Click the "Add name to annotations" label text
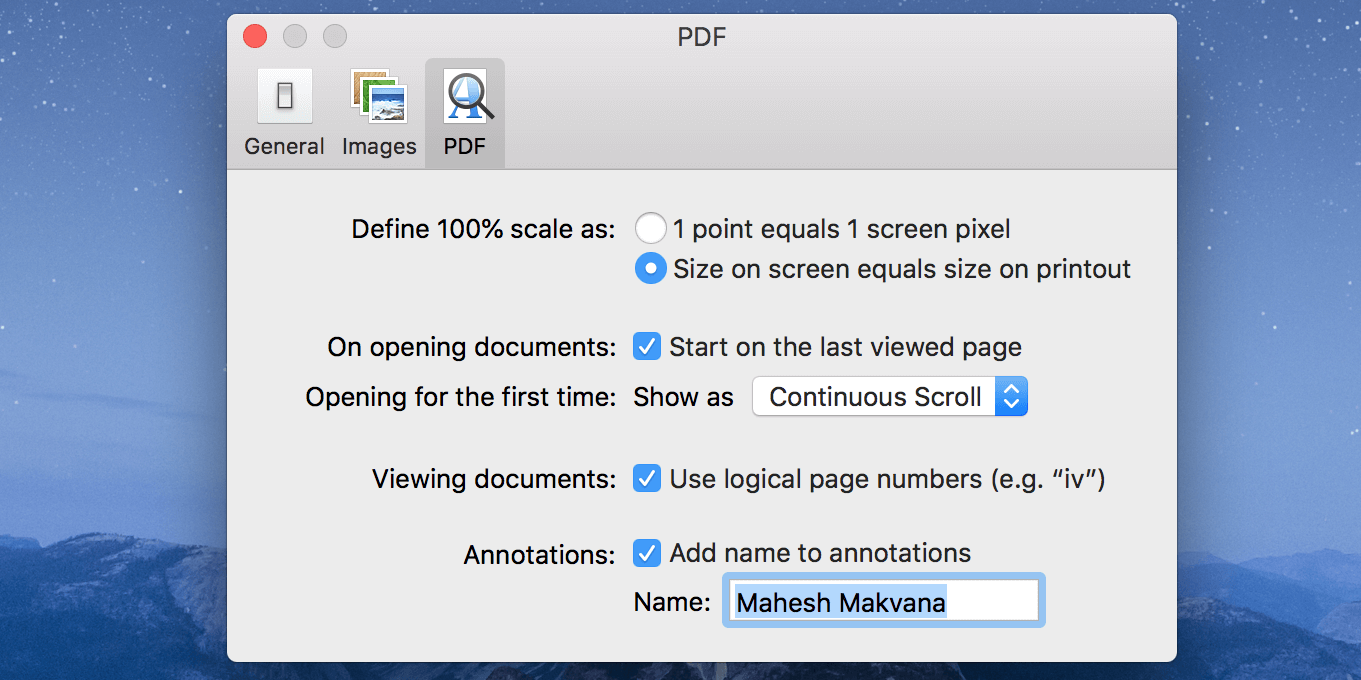This screenshot has width=1361, height=680. (x=820, y=553)
